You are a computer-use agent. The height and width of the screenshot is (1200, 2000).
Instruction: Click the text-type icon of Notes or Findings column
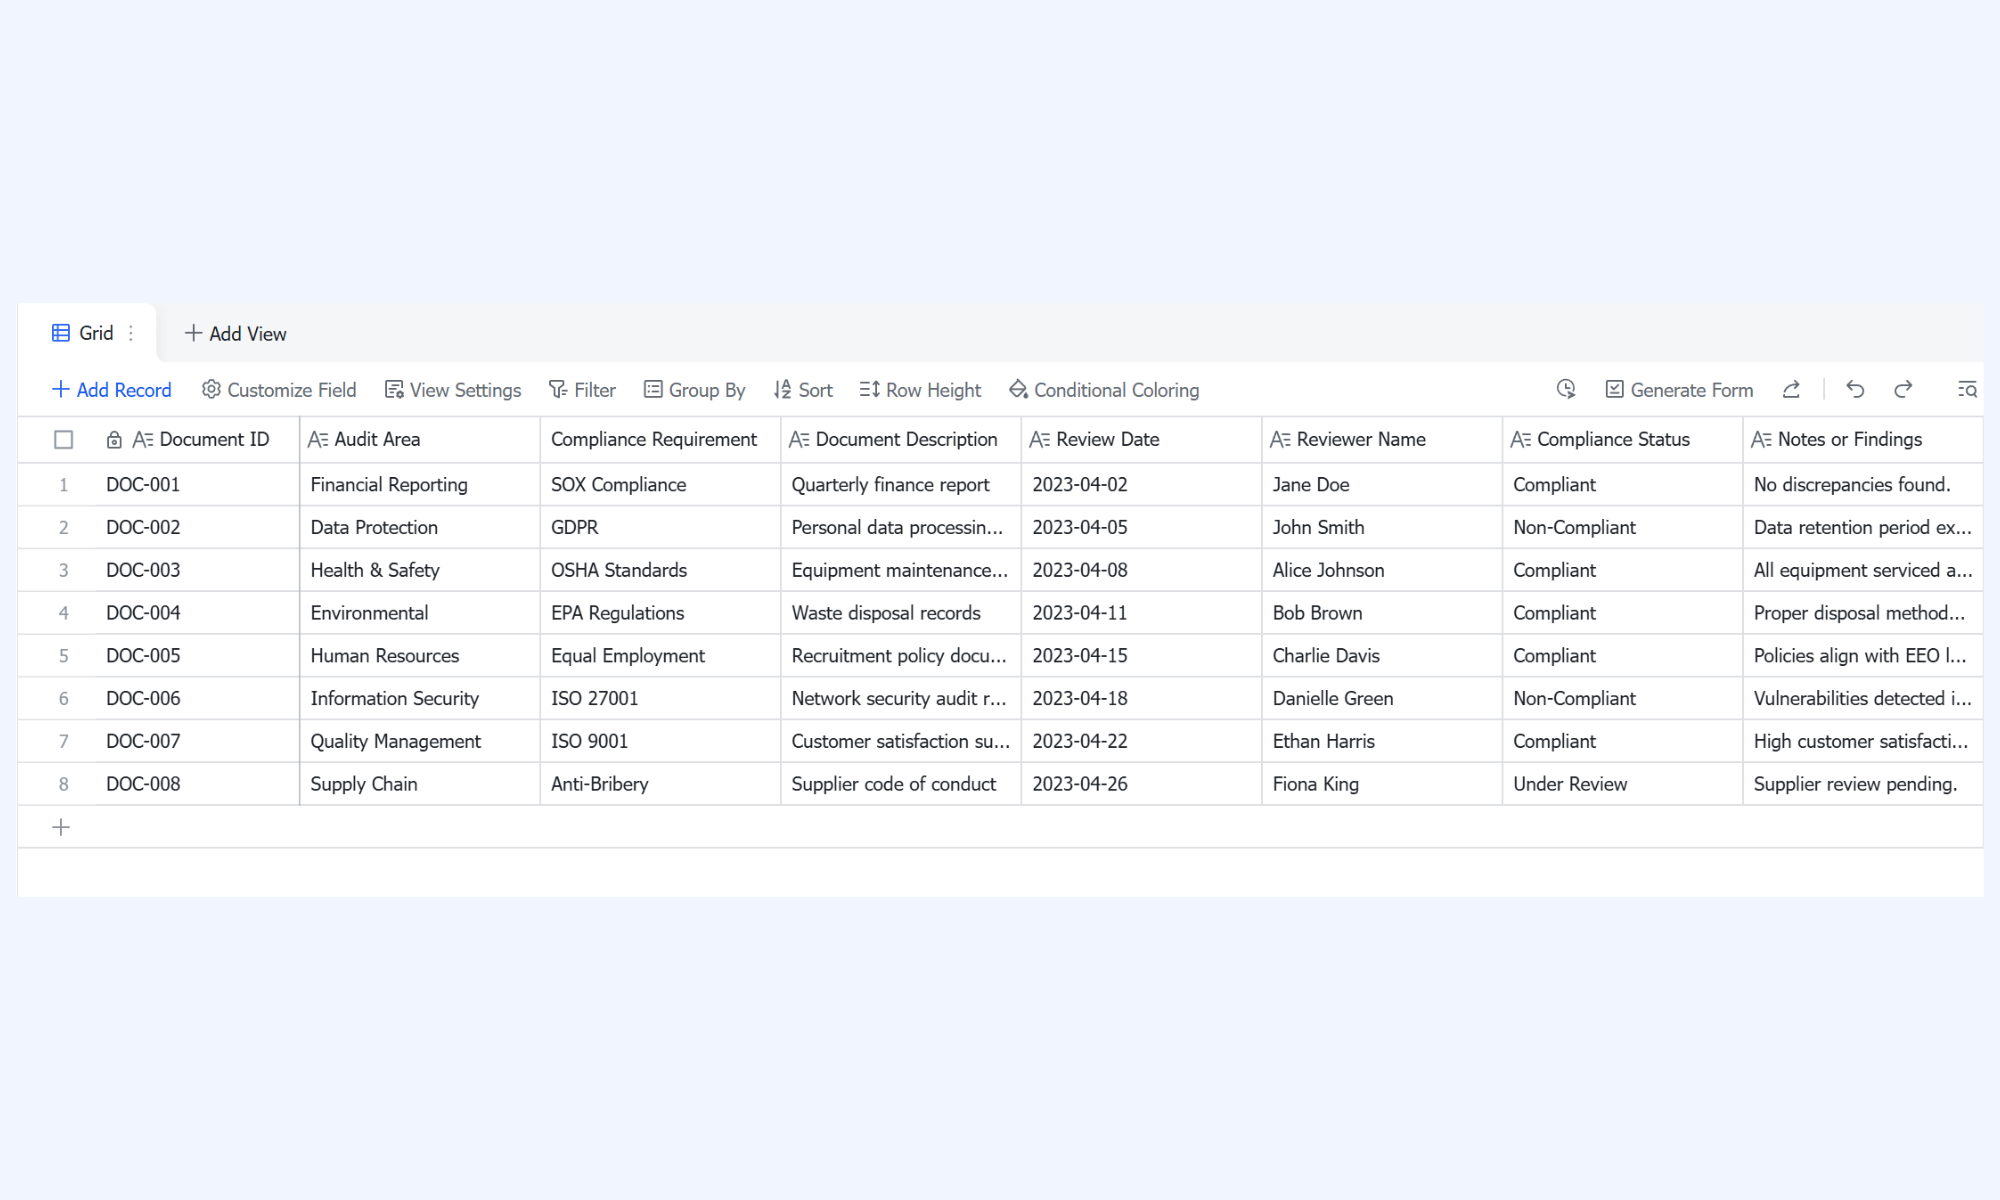[x=1762, y=439]
